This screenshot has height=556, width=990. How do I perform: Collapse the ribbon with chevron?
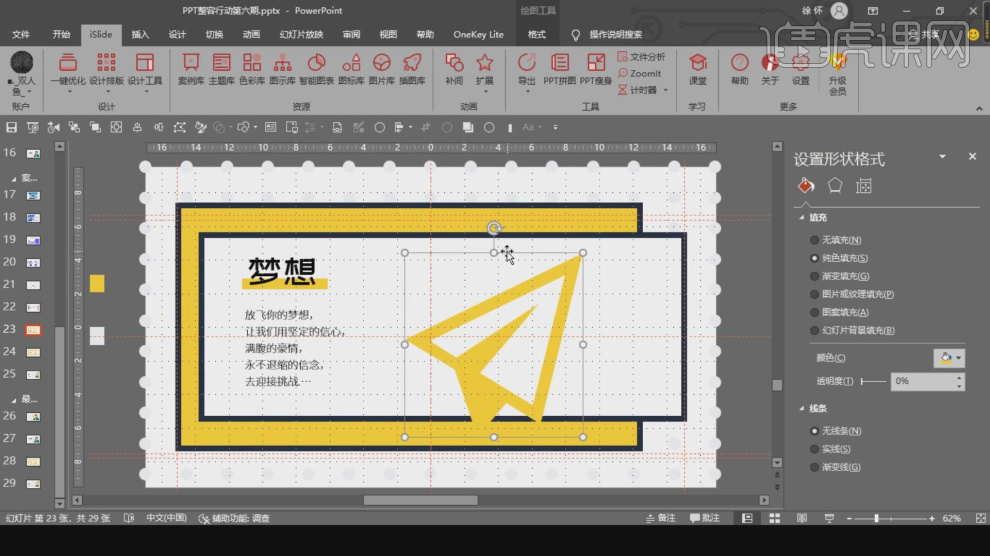tap(979, 109)
